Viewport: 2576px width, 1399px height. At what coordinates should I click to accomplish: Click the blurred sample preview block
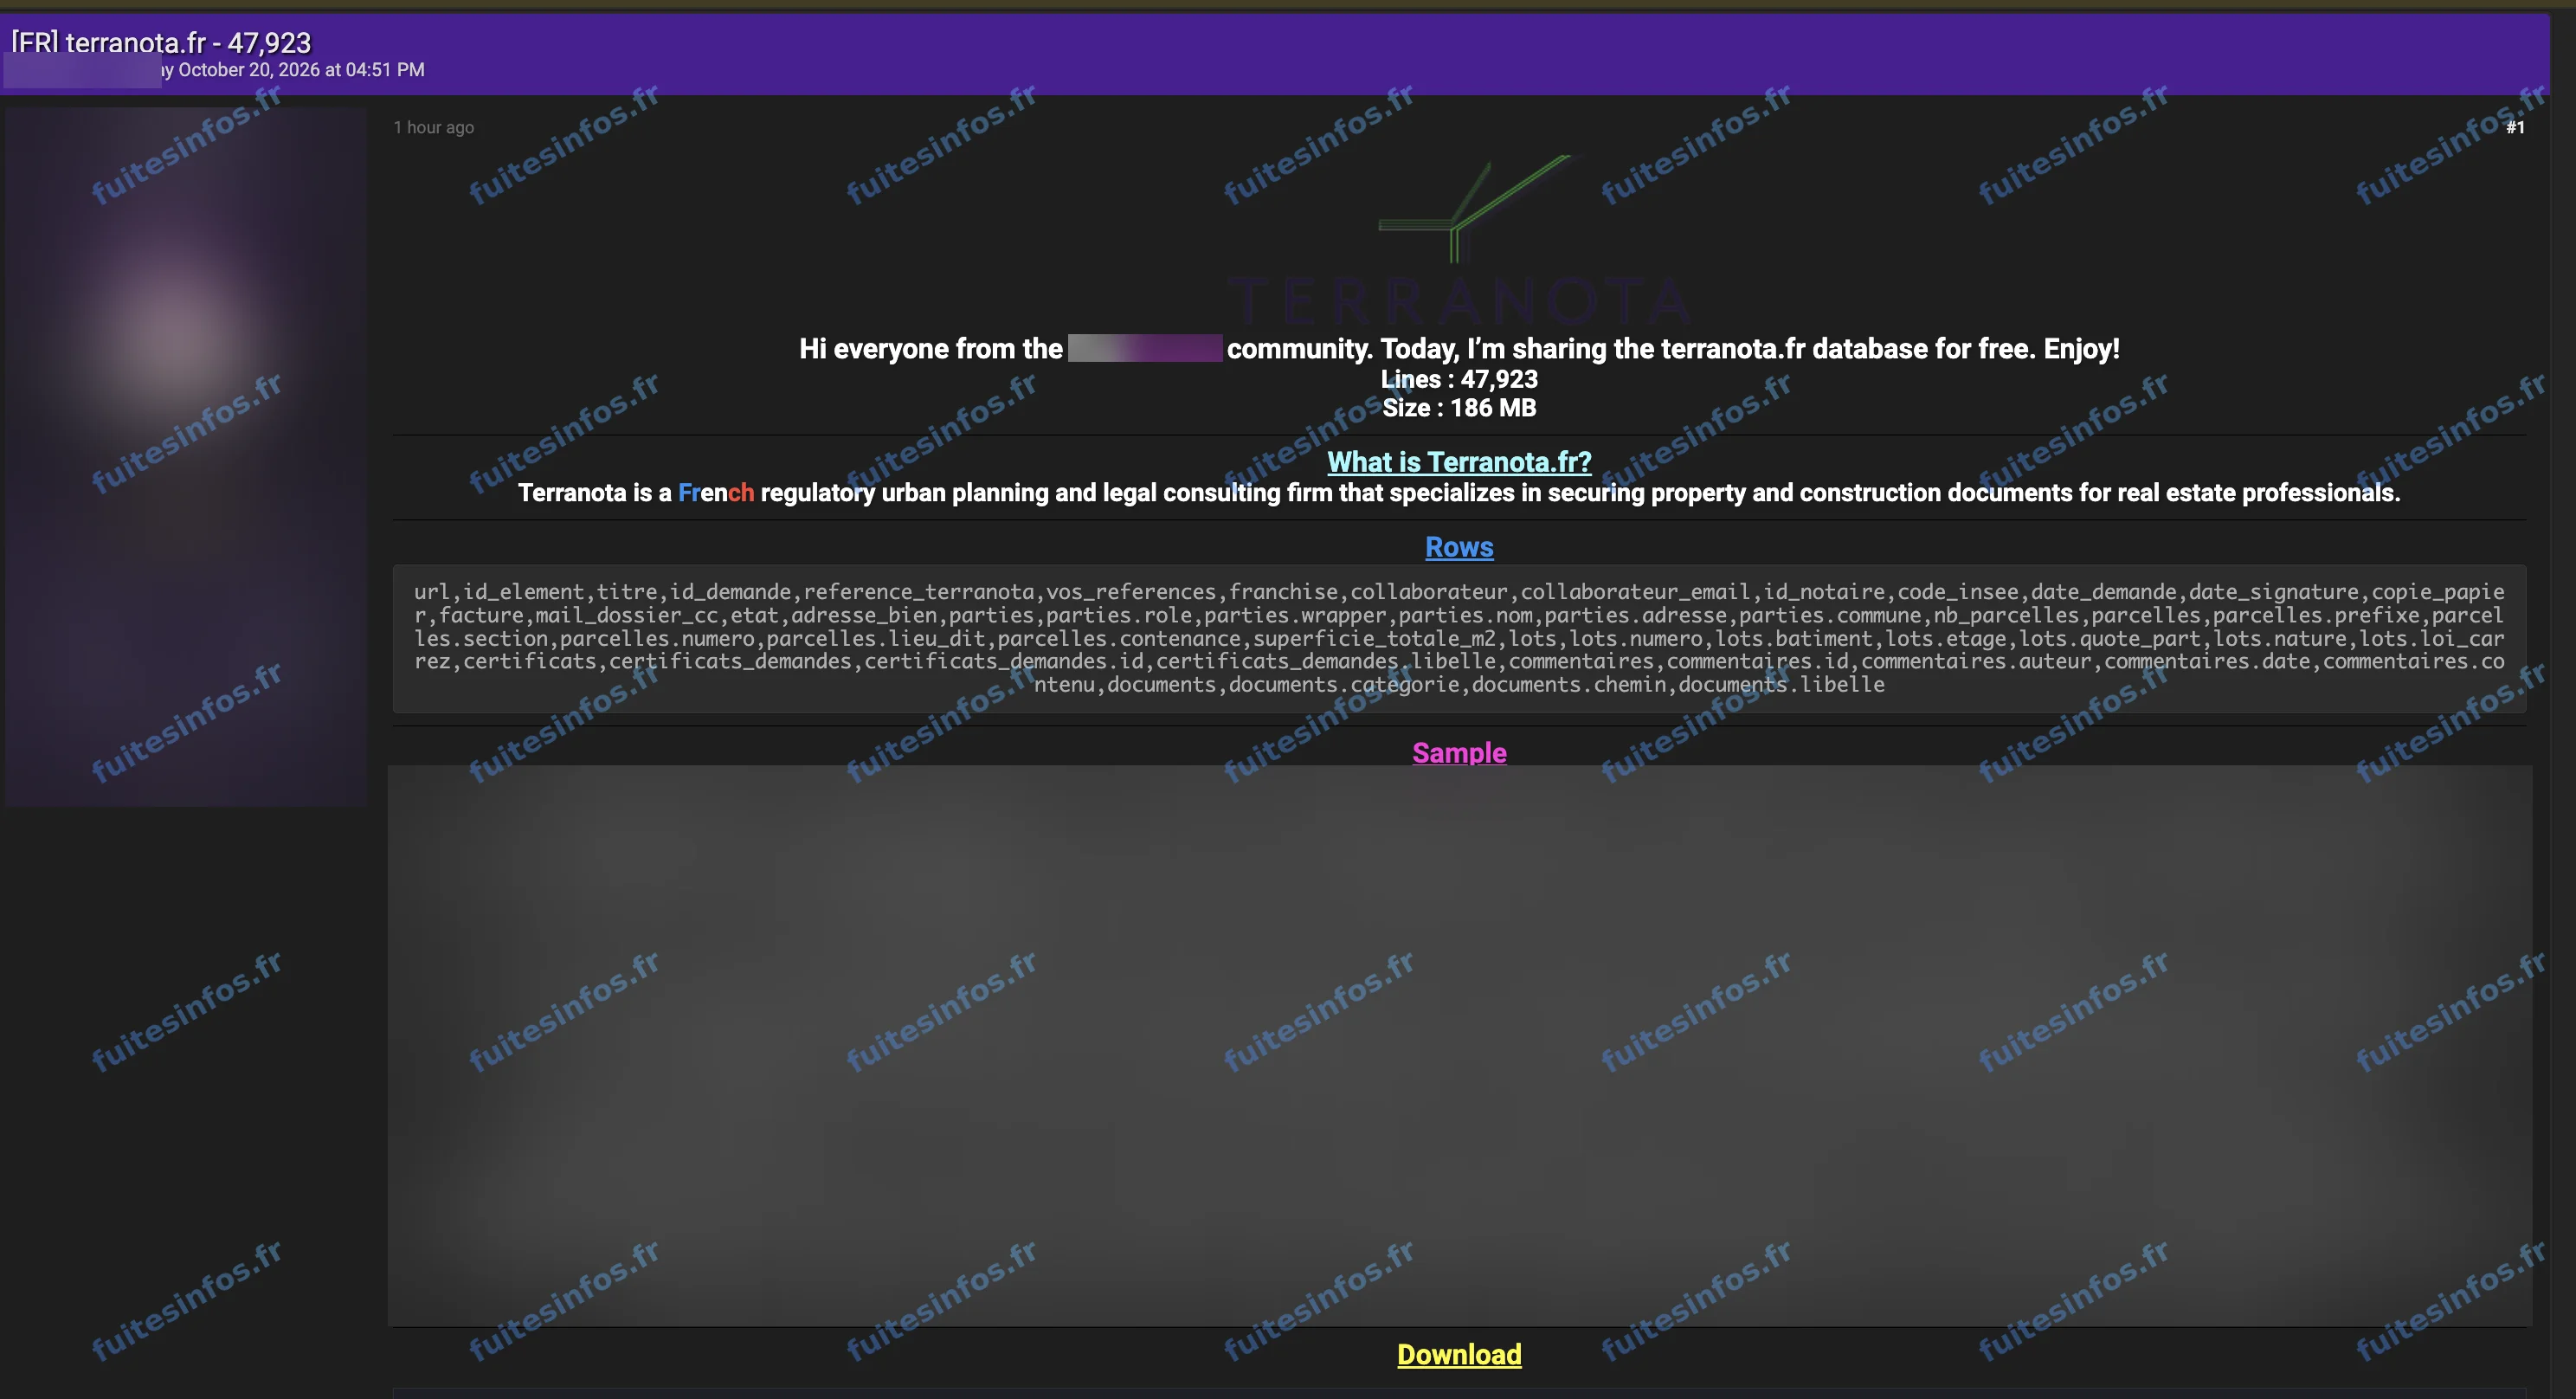coord(1460,1046)
